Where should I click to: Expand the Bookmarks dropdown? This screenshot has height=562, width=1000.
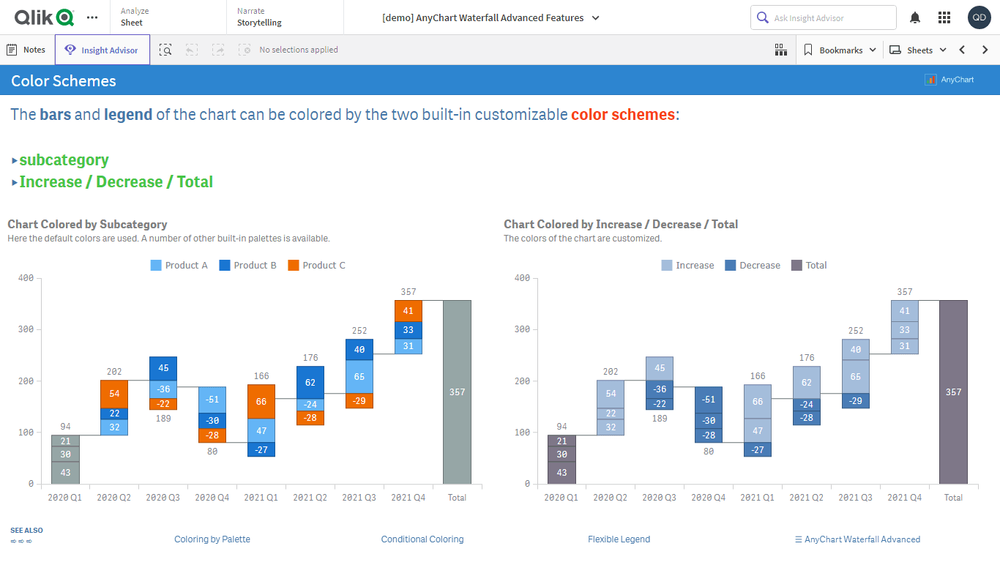(839, 50)
